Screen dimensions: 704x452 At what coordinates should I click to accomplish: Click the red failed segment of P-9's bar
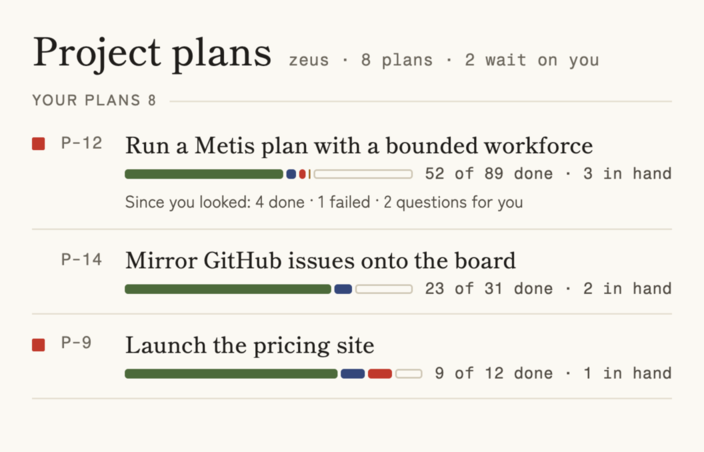coord(380,373)
